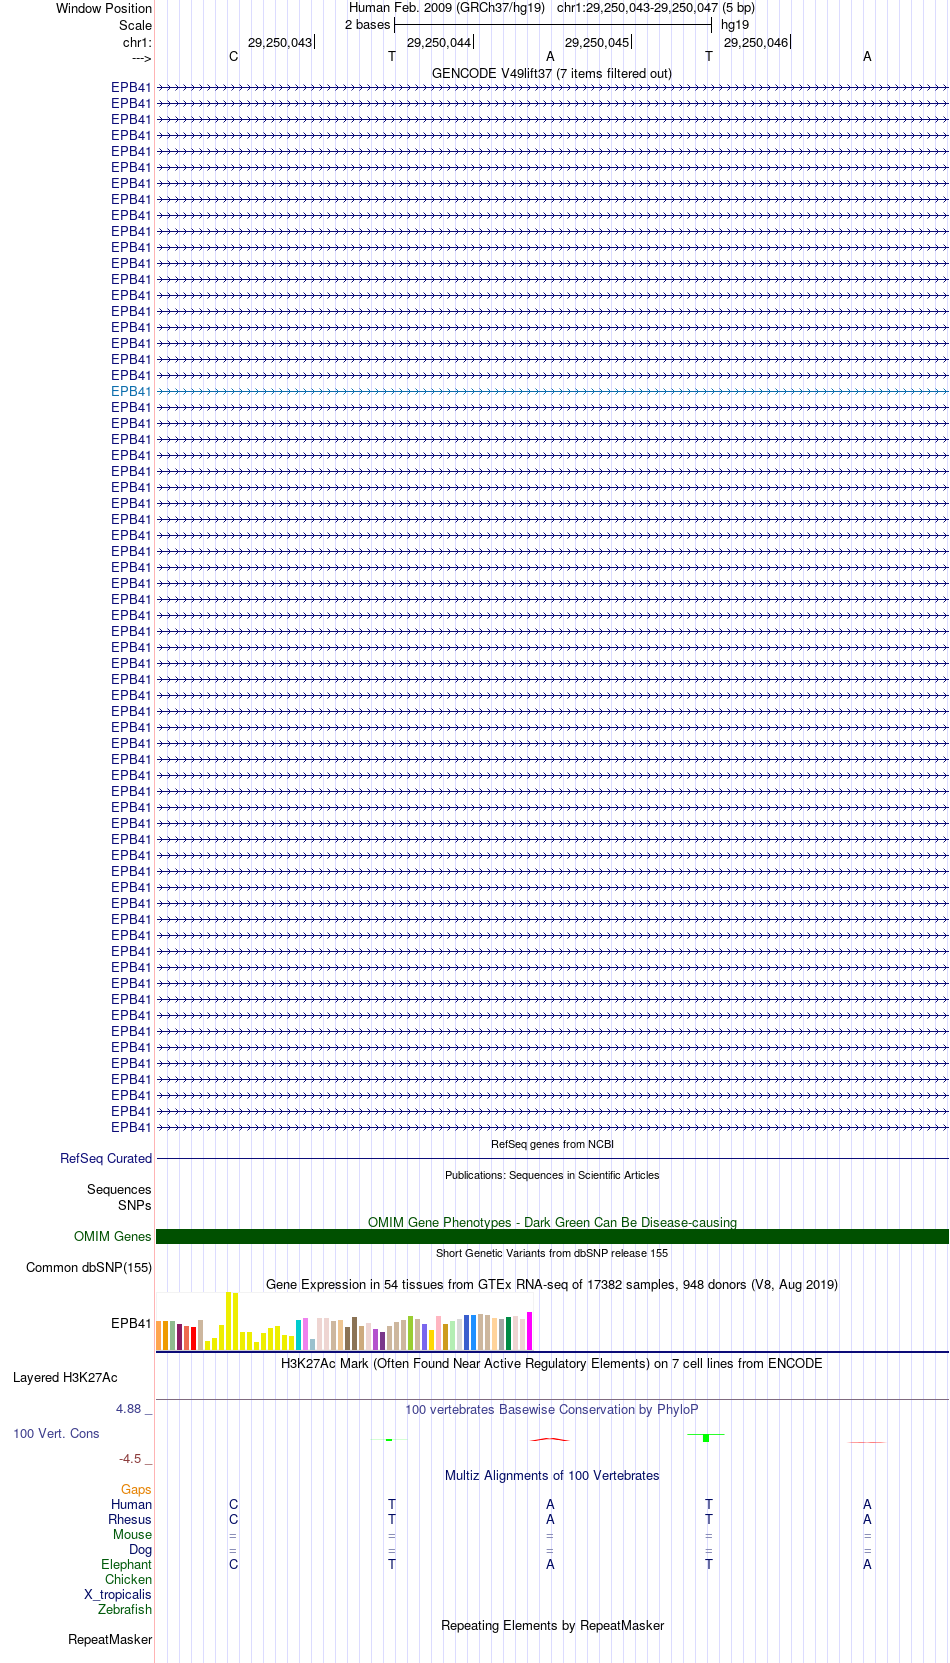The height and width of the screenshot is (1663, 950).
Task: Click the Elephant alignment row label
Action: click(x=127, y=1565)
